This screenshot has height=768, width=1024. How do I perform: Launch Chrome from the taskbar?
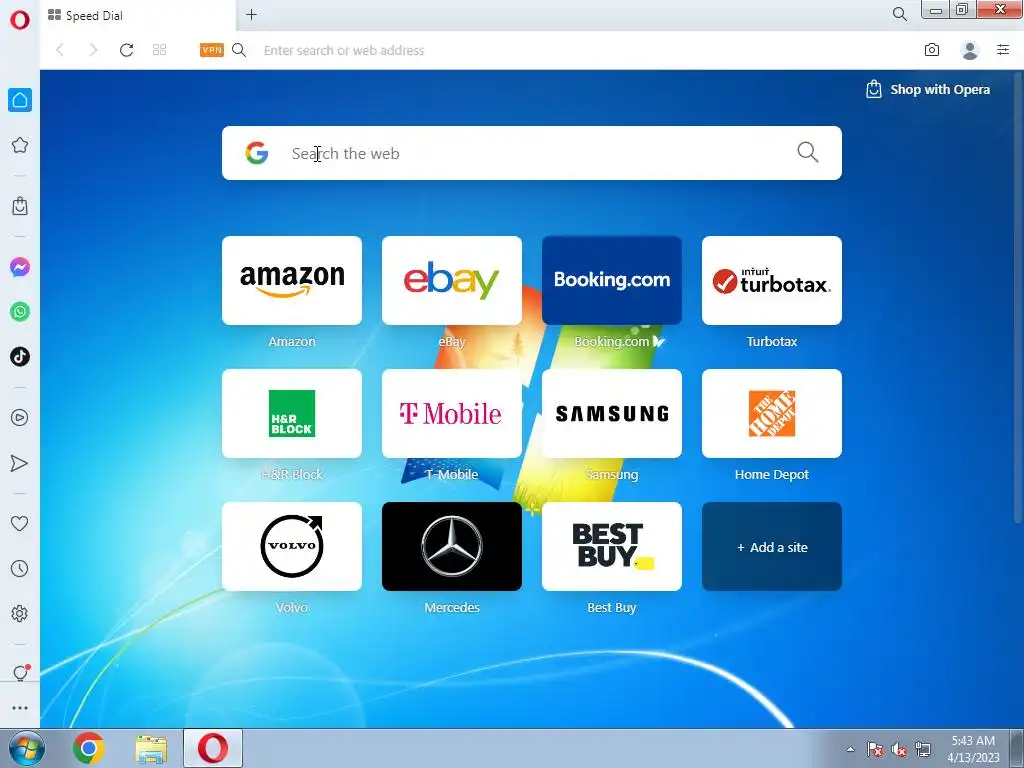[89, 748]
